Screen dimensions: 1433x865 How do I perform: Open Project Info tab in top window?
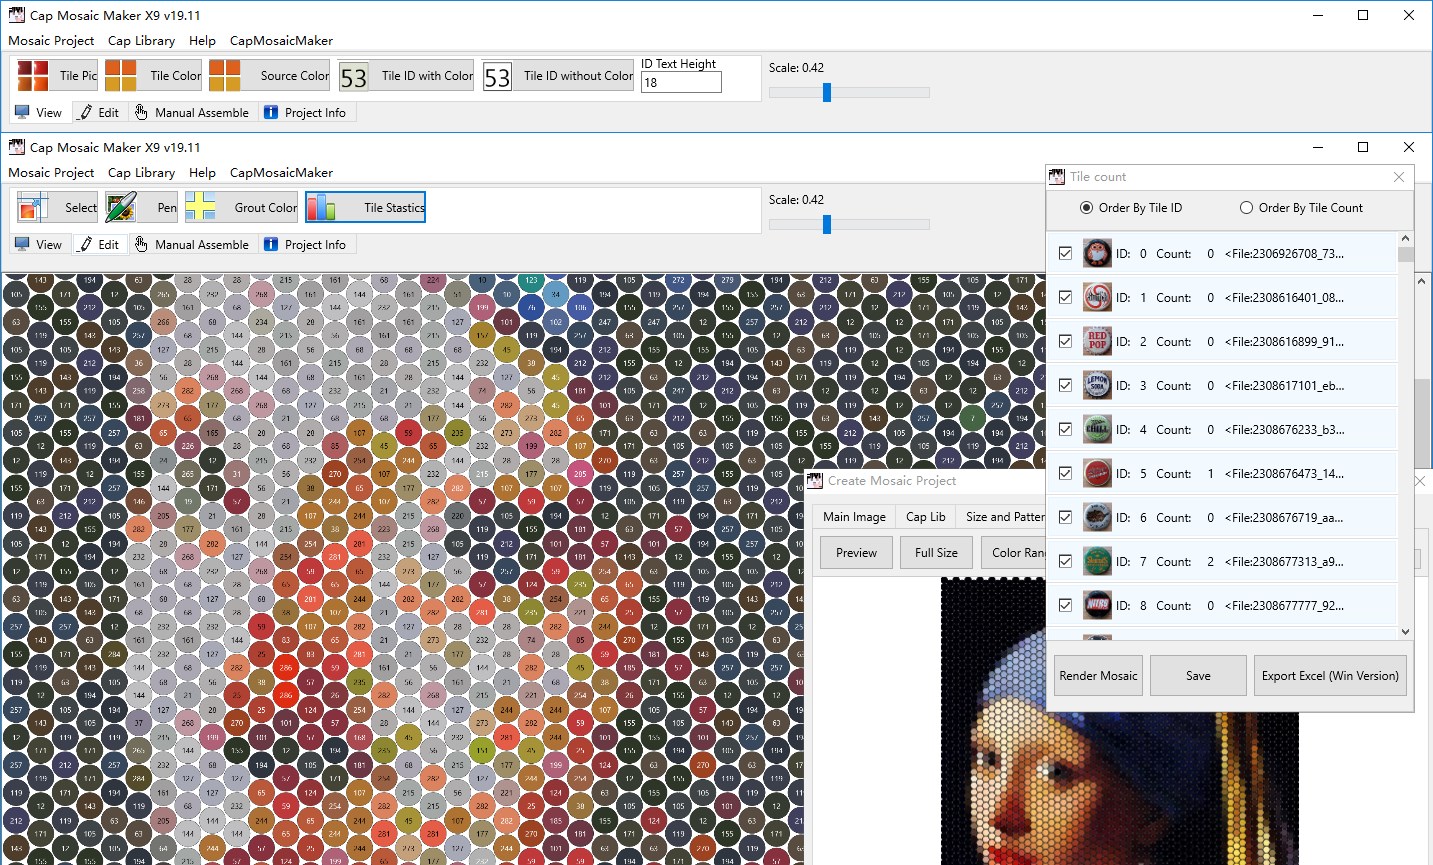[305, 112]
